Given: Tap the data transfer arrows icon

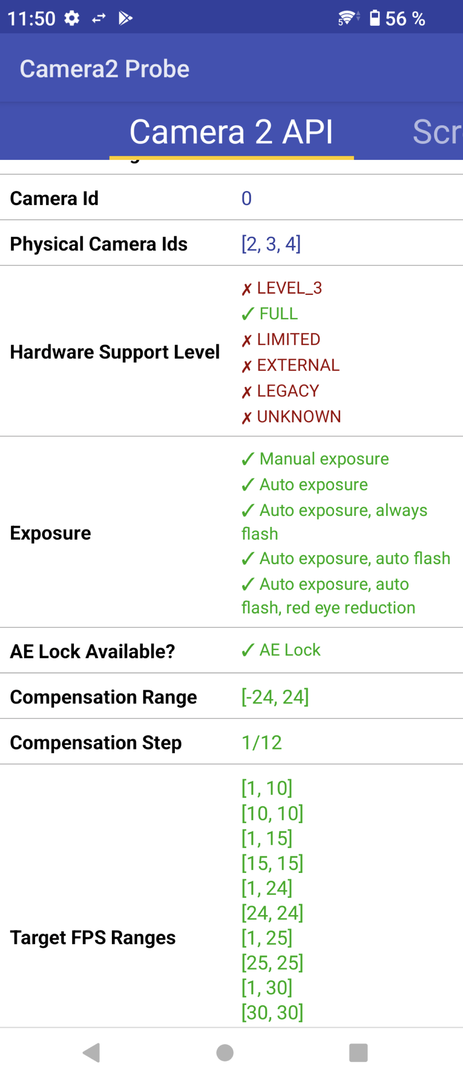Looking at the screenshot, I should (x=99, y=19).
